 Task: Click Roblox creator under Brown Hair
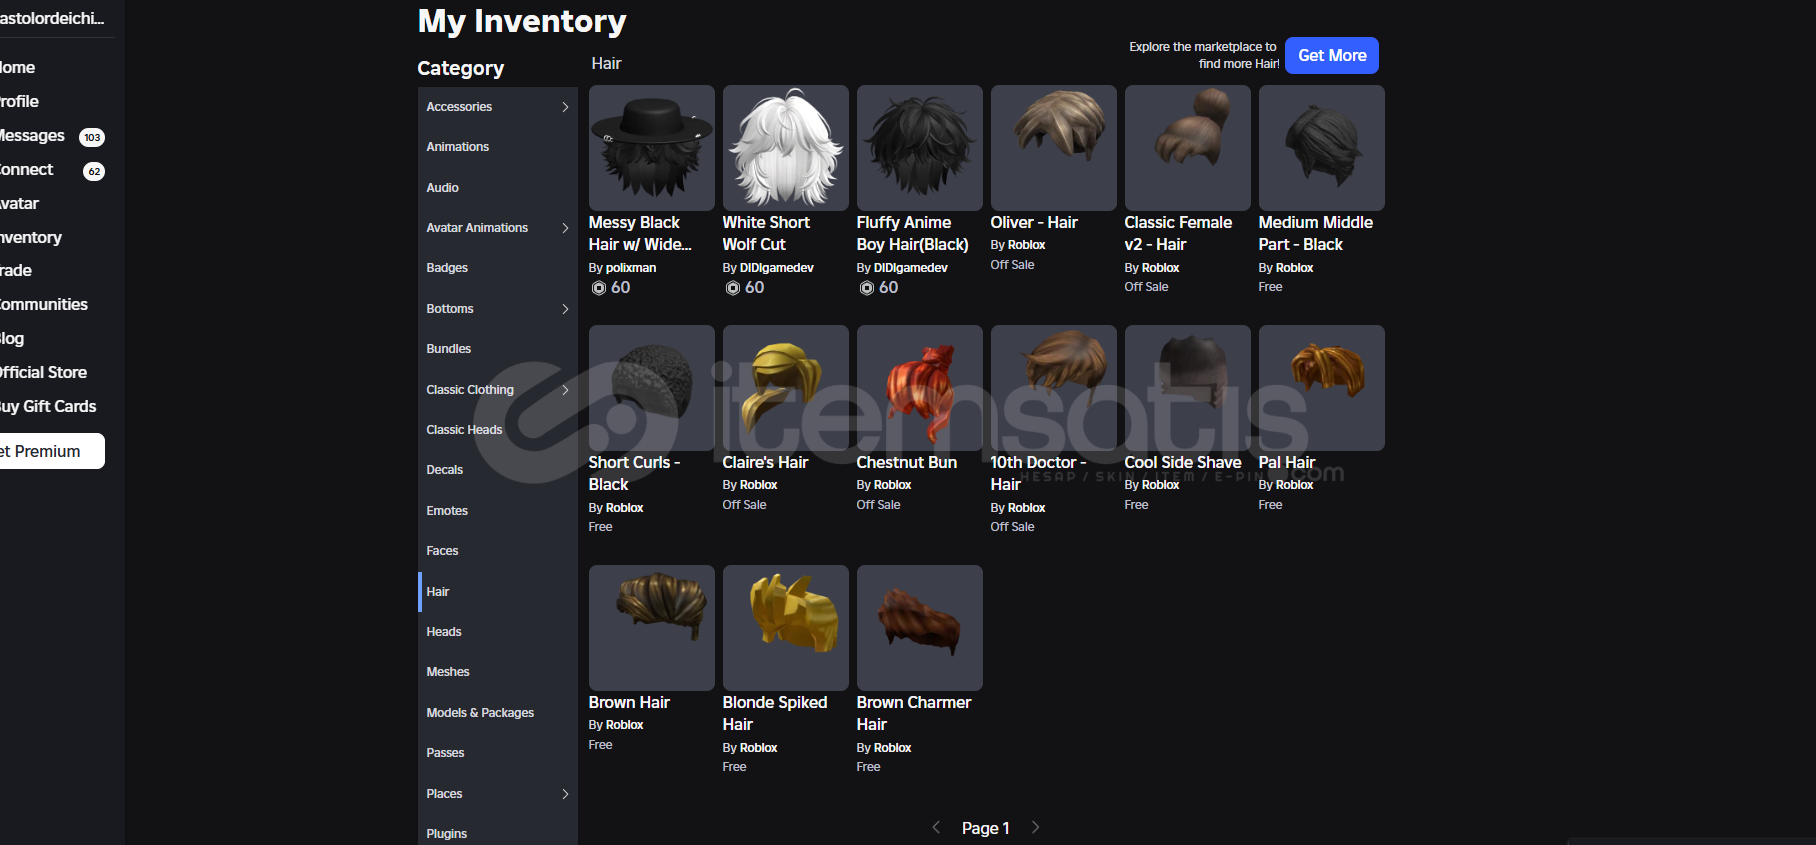coord(625,725)
